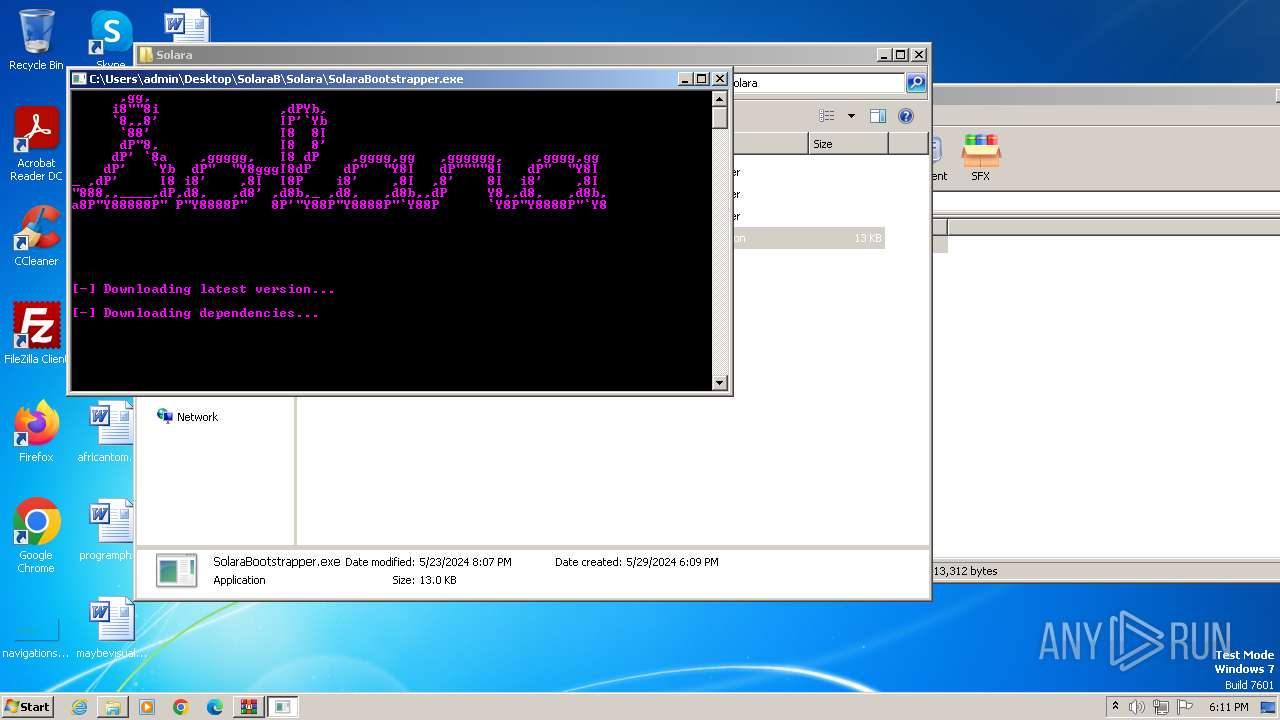
Task: Click Date modified value in details pane
Action: click(466, 562)
